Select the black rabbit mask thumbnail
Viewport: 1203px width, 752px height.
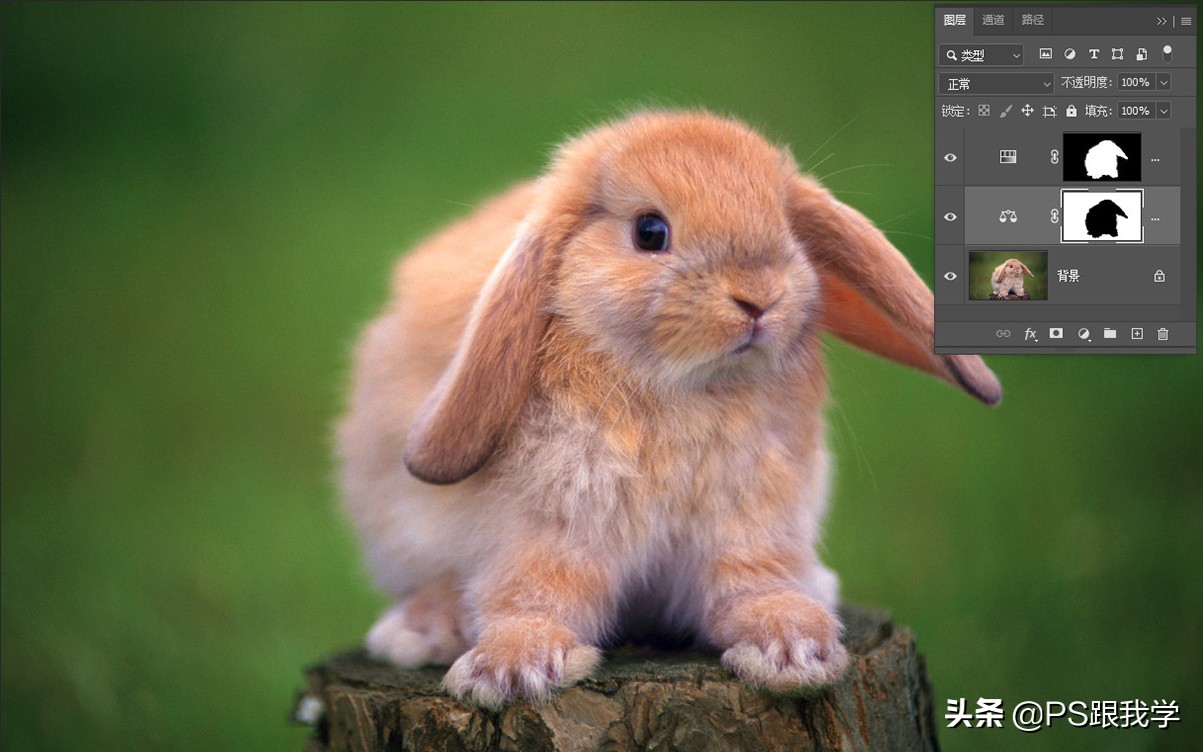[x=1102, y=216]
